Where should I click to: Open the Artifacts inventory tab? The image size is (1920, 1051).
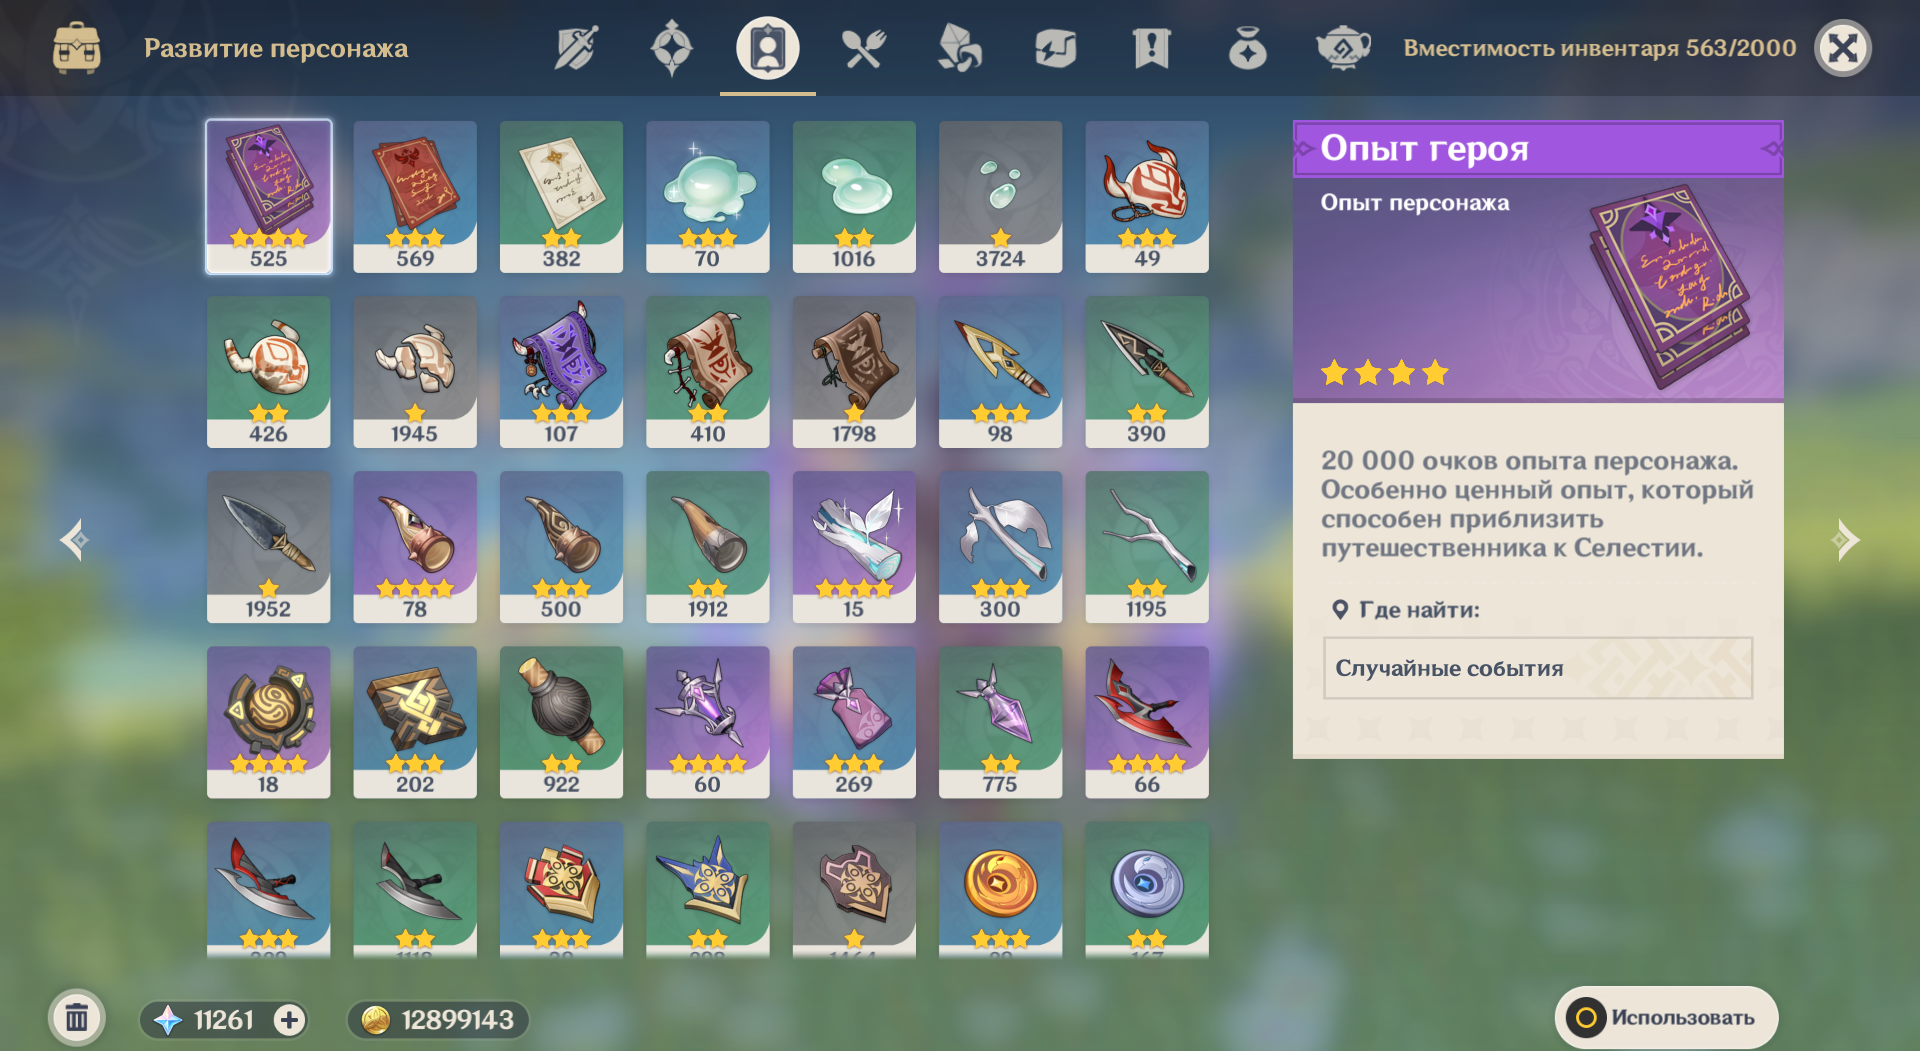671,48
